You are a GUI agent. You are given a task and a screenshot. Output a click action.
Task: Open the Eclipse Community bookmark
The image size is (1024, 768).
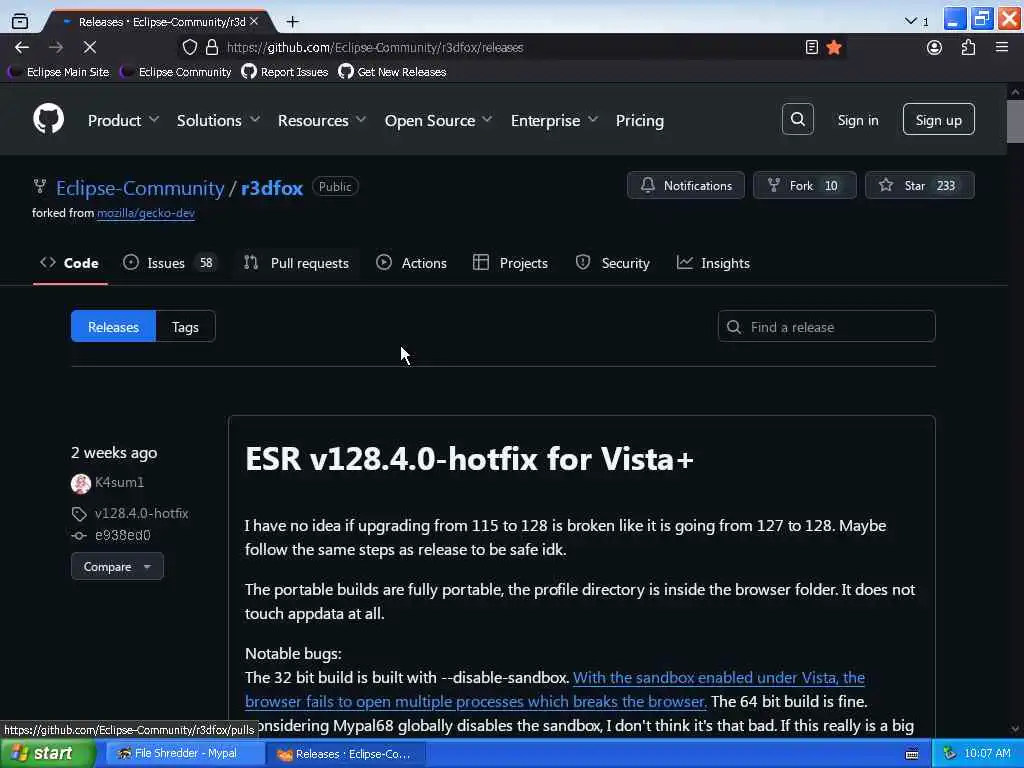[176, 72]
